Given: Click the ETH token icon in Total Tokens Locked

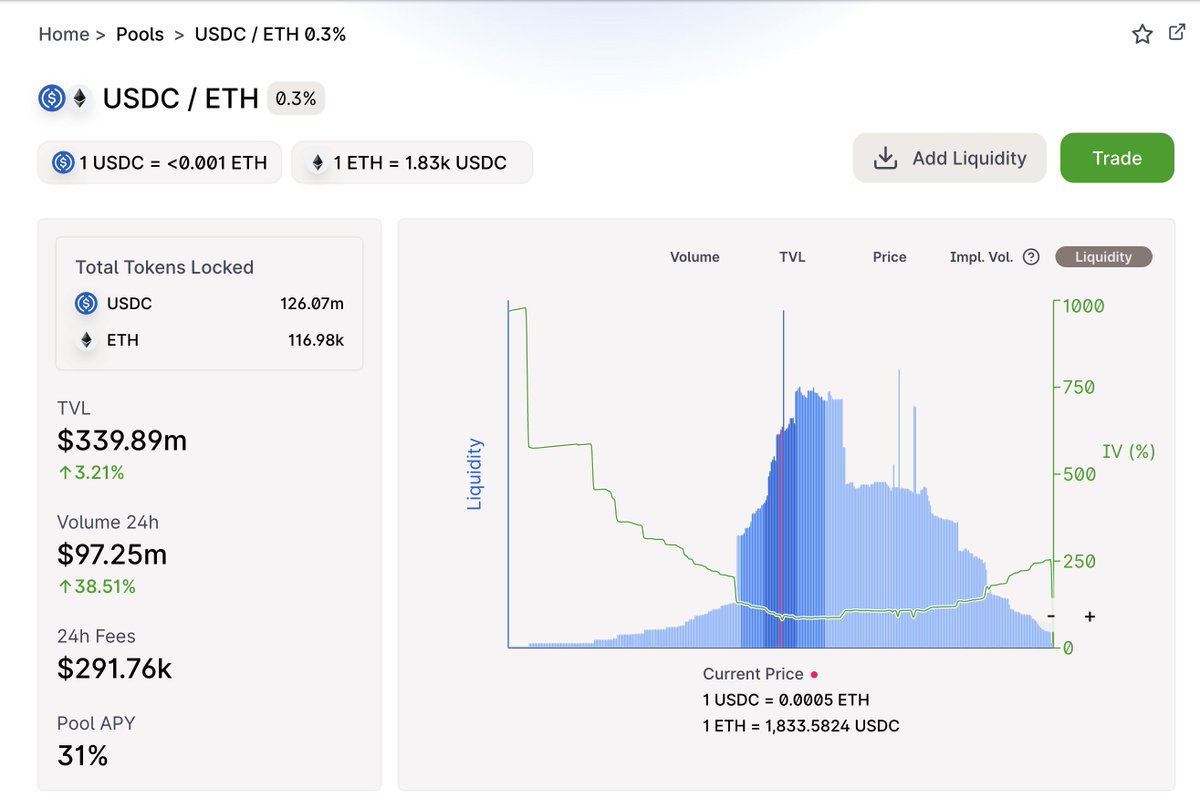Looking at the screenshot, I should click(86, 340).
